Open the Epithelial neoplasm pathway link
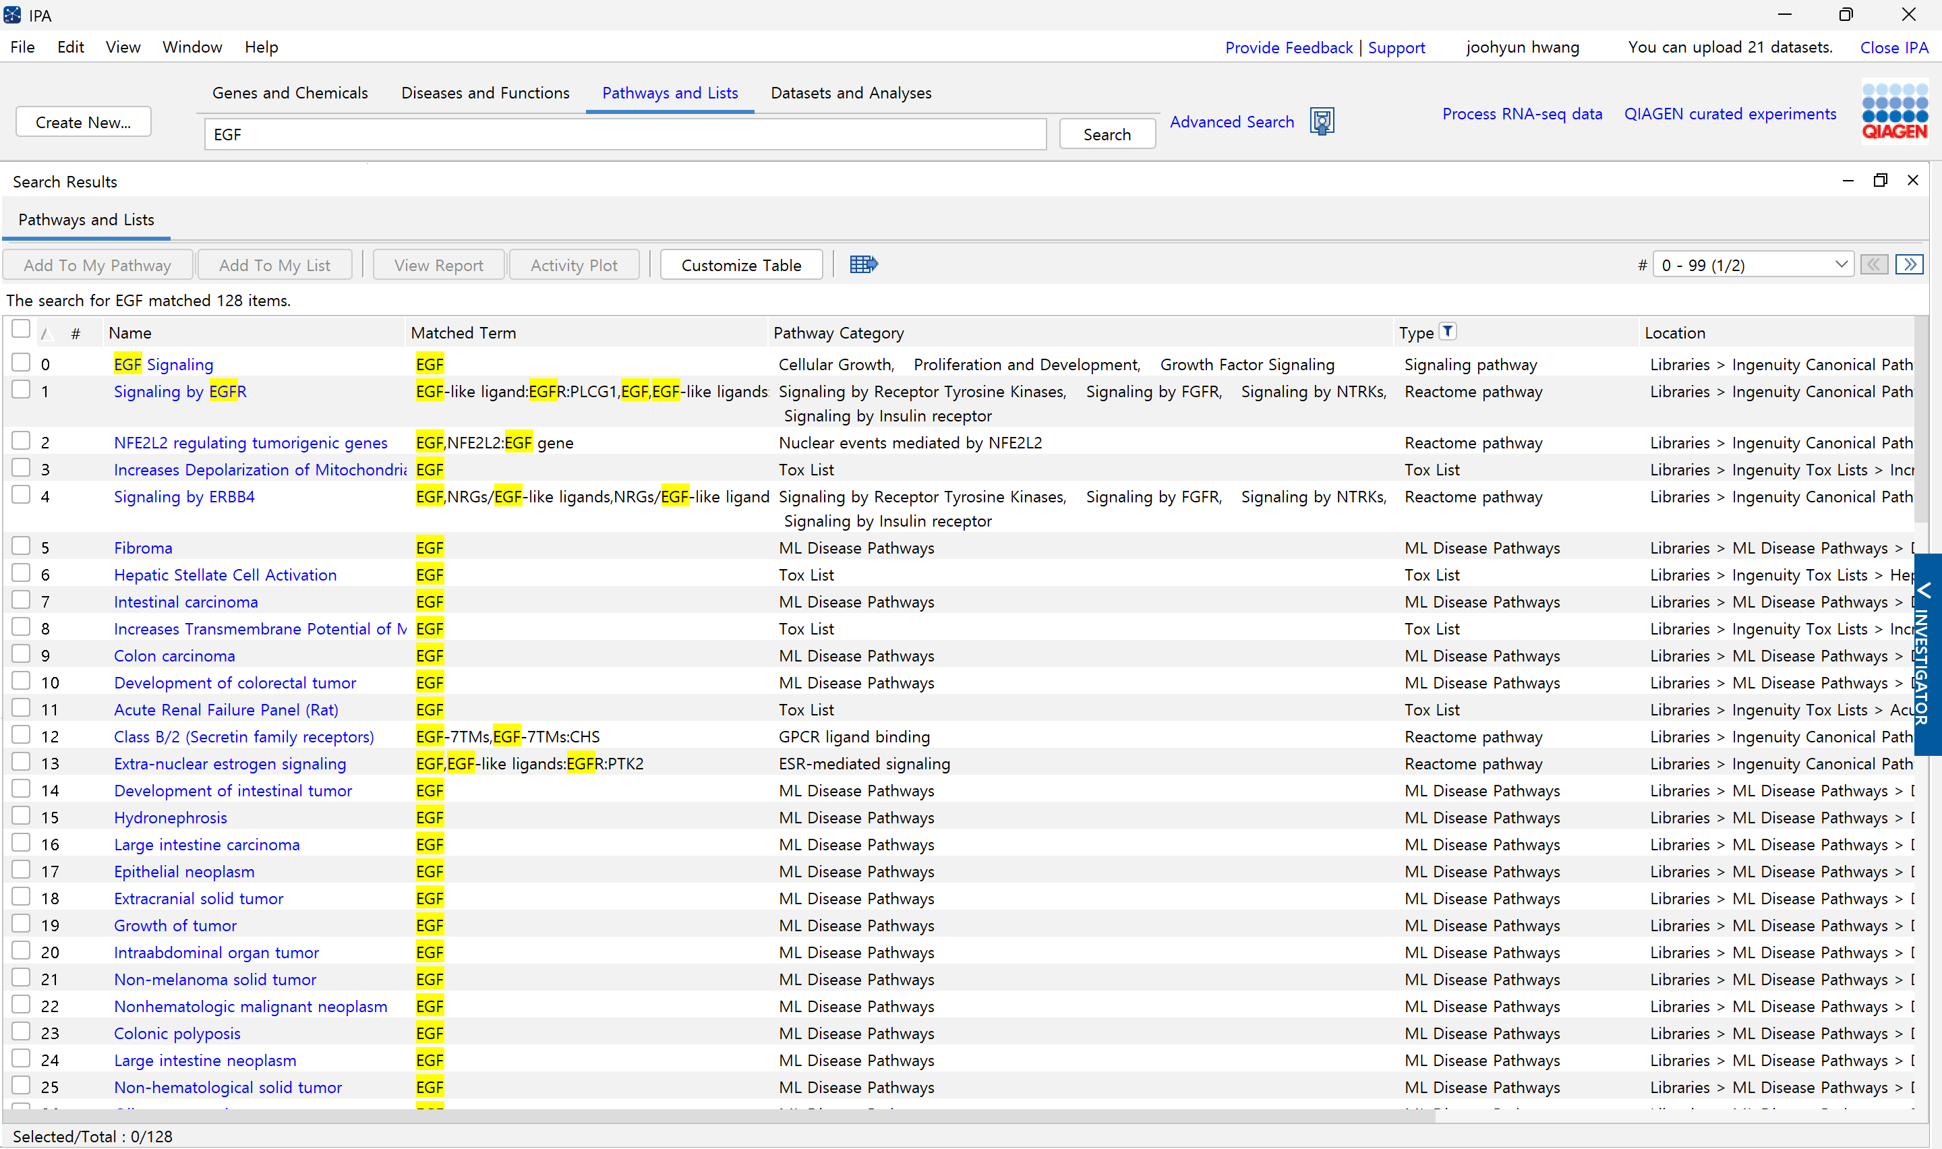 pos(184,872)
